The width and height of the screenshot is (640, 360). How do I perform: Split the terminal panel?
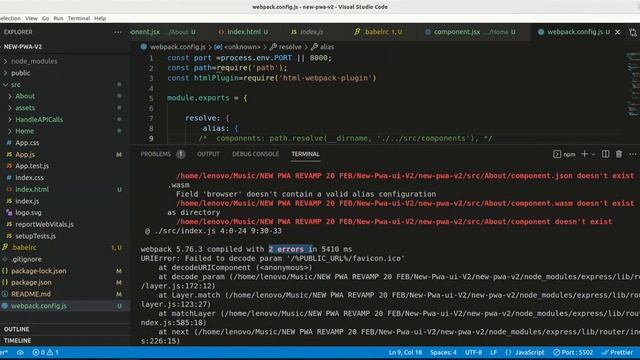[x=606, y=154]
